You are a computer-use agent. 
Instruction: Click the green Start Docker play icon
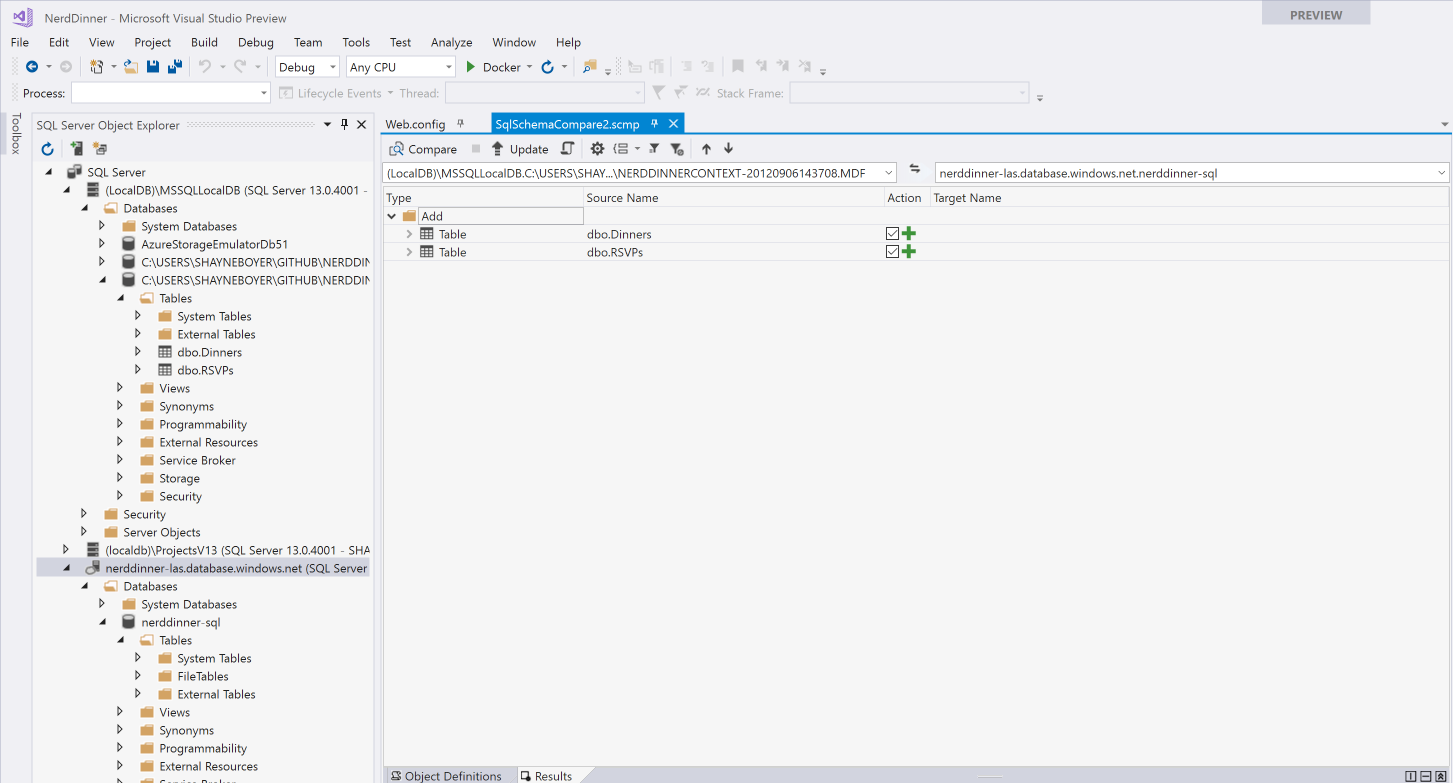[x=471, y=67]
